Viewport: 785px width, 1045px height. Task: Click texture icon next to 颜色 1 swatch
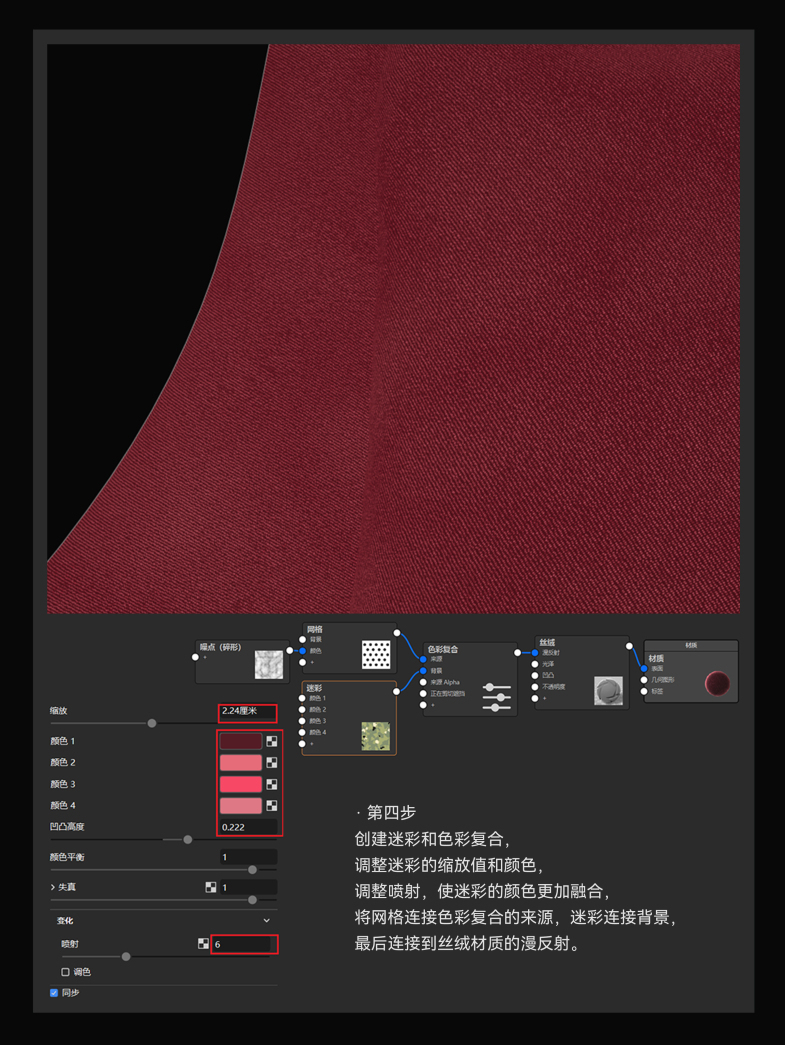pyautogui.click(x=272, y=741)
